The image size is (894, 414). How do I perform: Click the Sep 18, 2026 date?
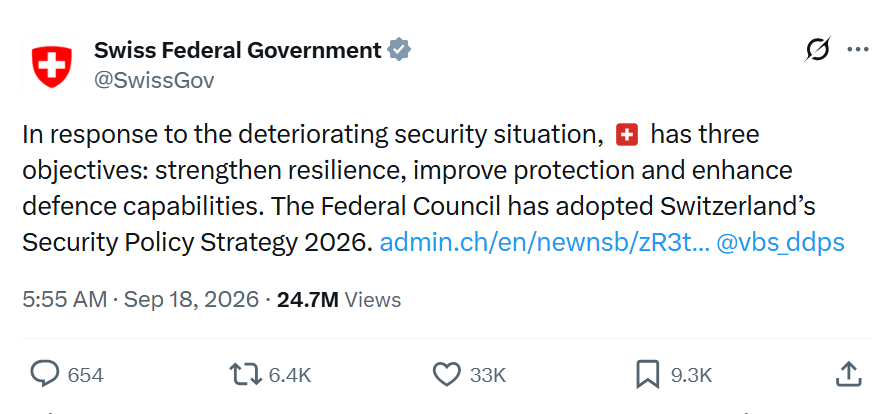pyautogui.click(x=191, y=299)
